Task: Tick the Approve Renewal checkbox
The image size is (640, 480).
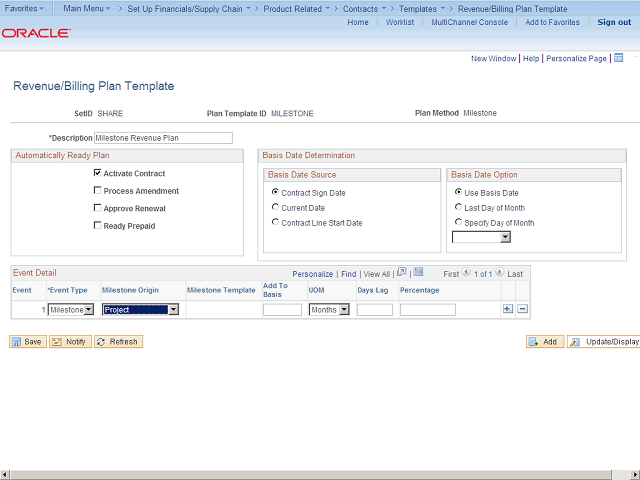Action: point(97,208)
